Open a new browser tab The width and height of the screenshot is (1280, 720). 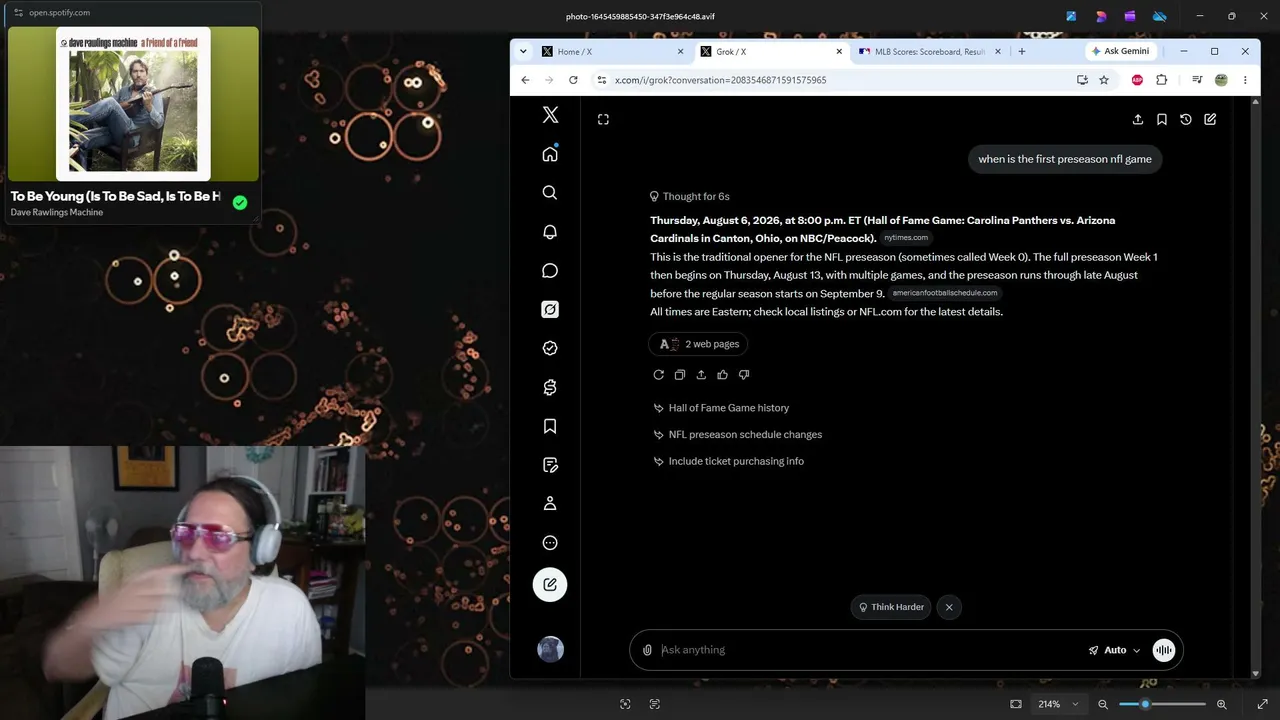1022,52
